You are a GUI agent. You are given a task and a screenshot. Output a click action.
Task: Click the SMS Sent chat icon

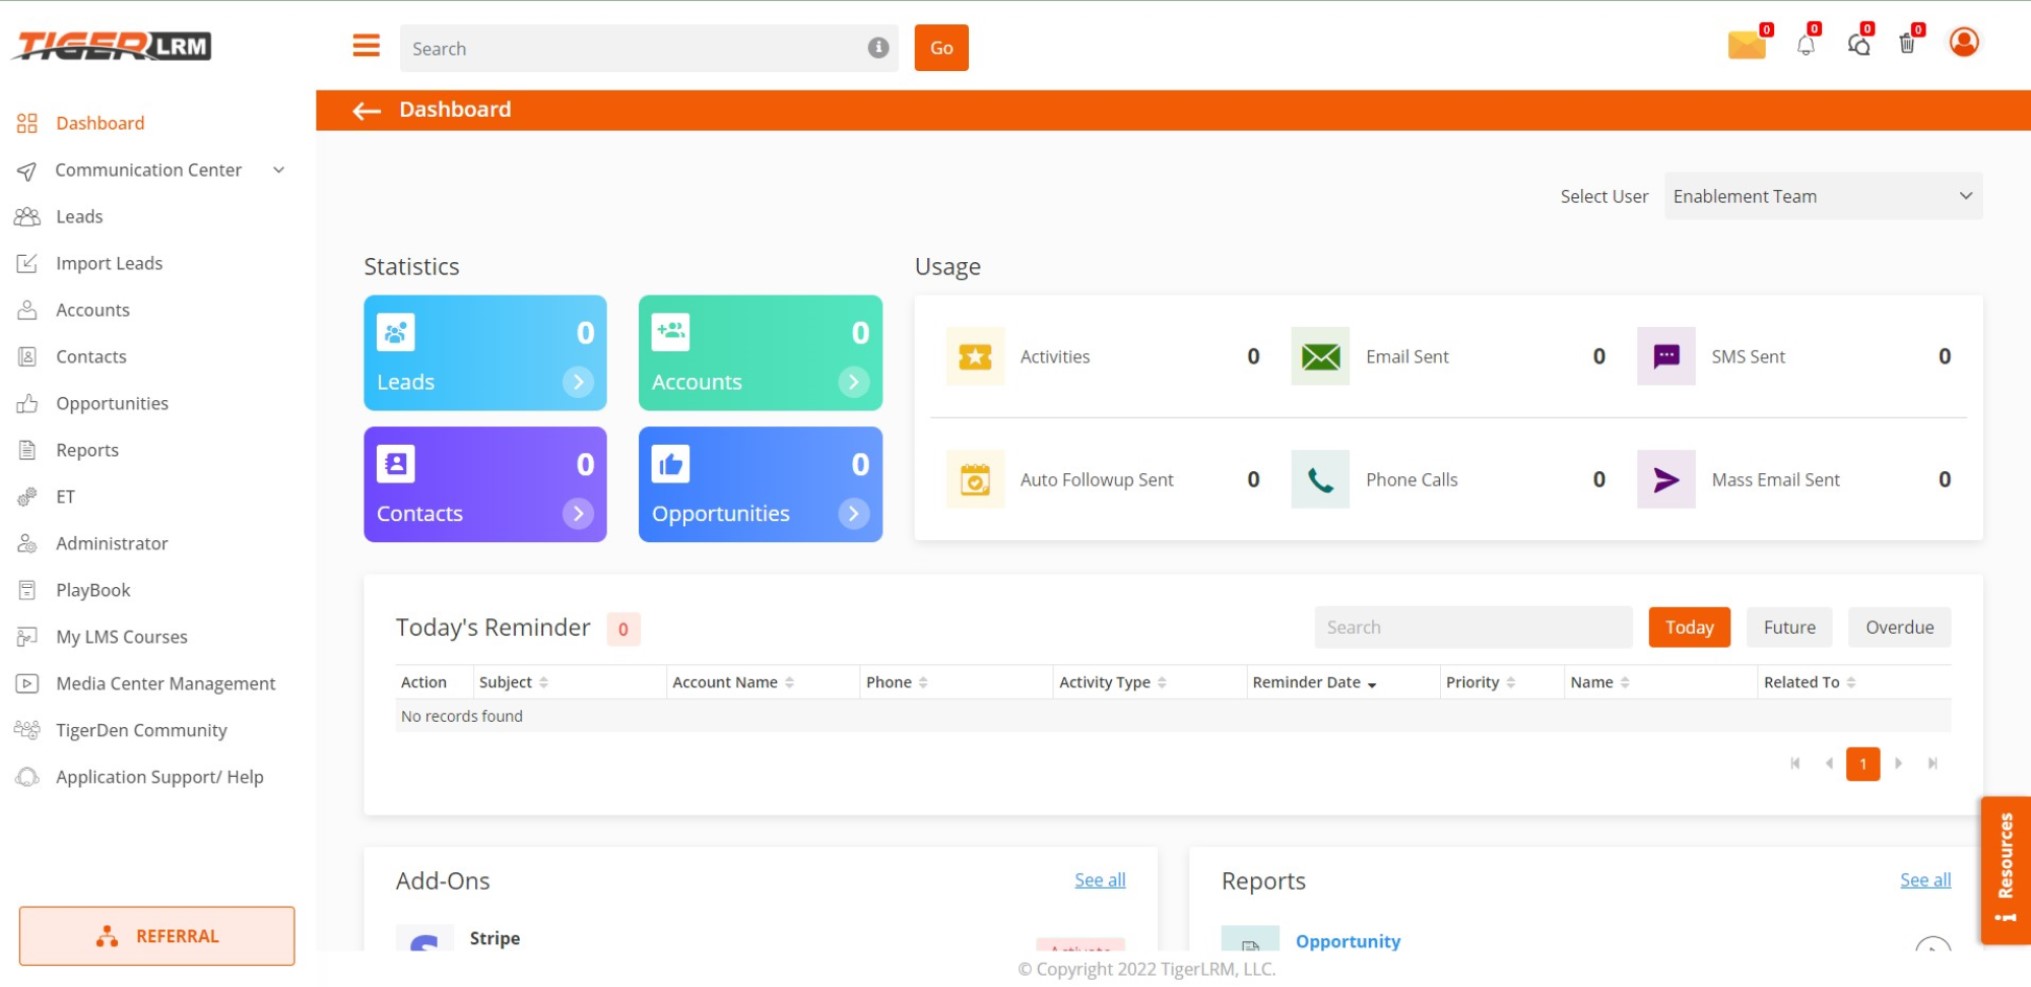[1666, 356]
